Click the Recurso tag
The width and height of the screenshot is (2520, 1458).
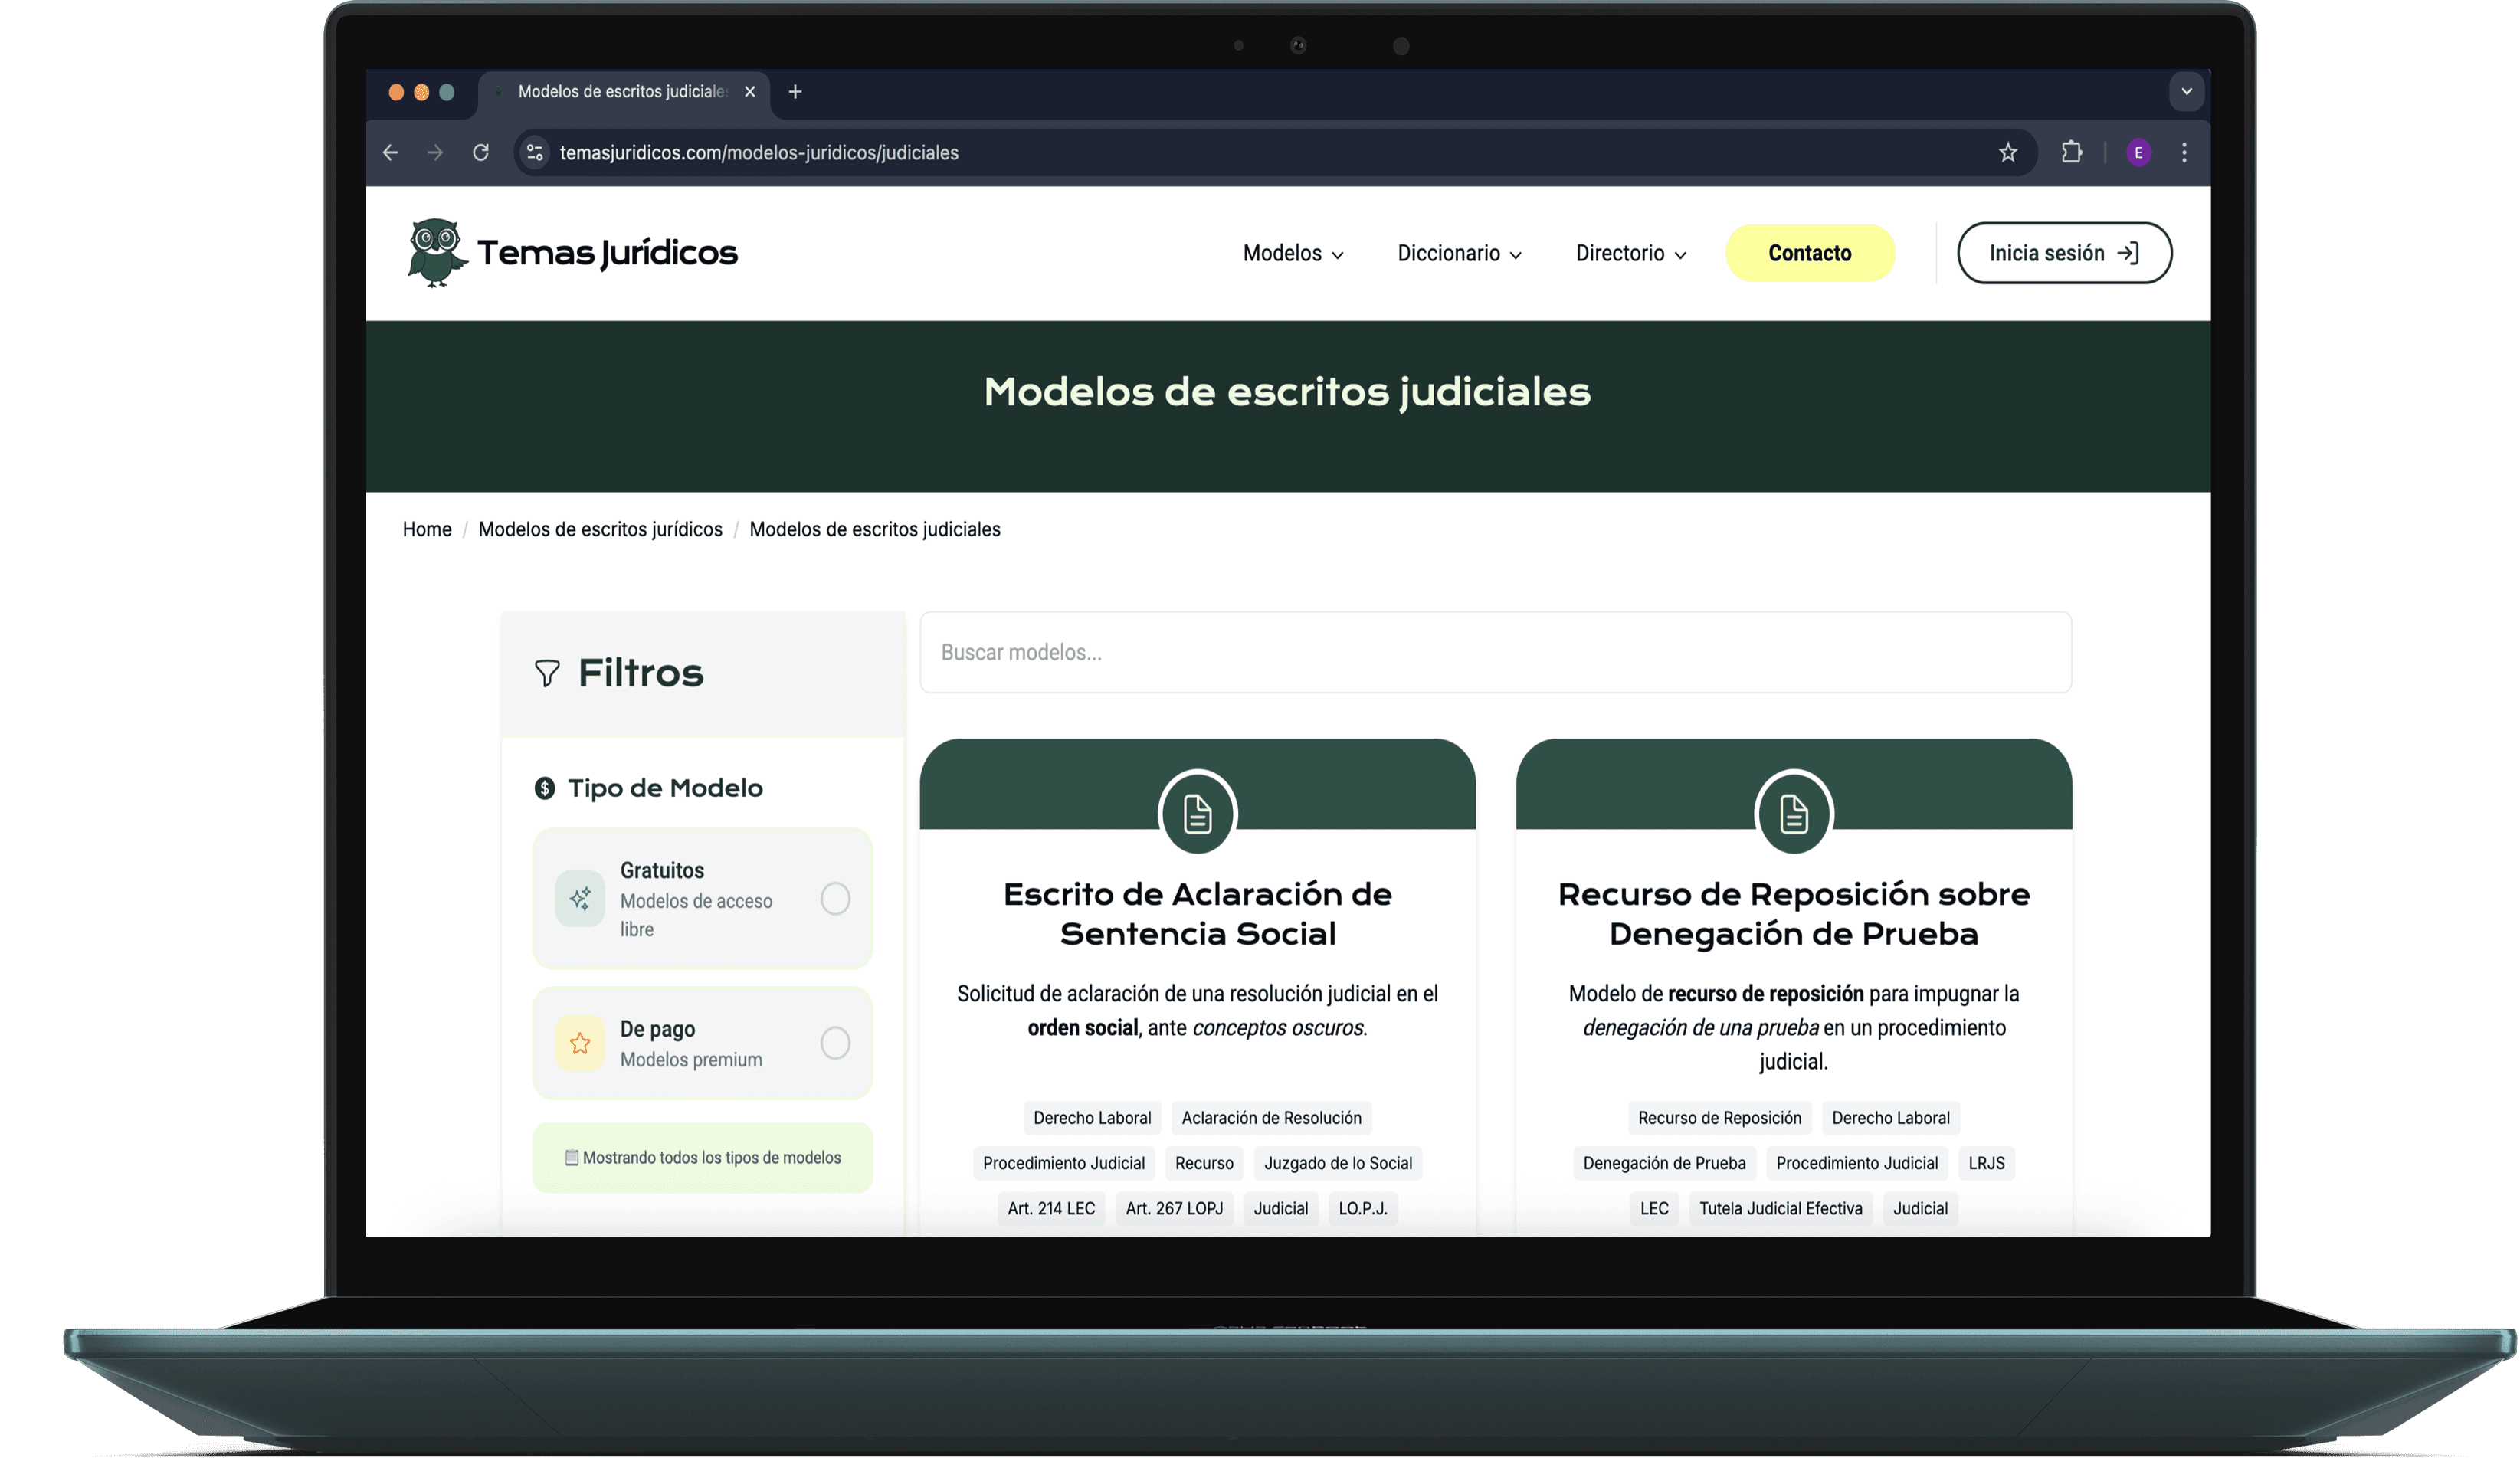(1205, 1164)
